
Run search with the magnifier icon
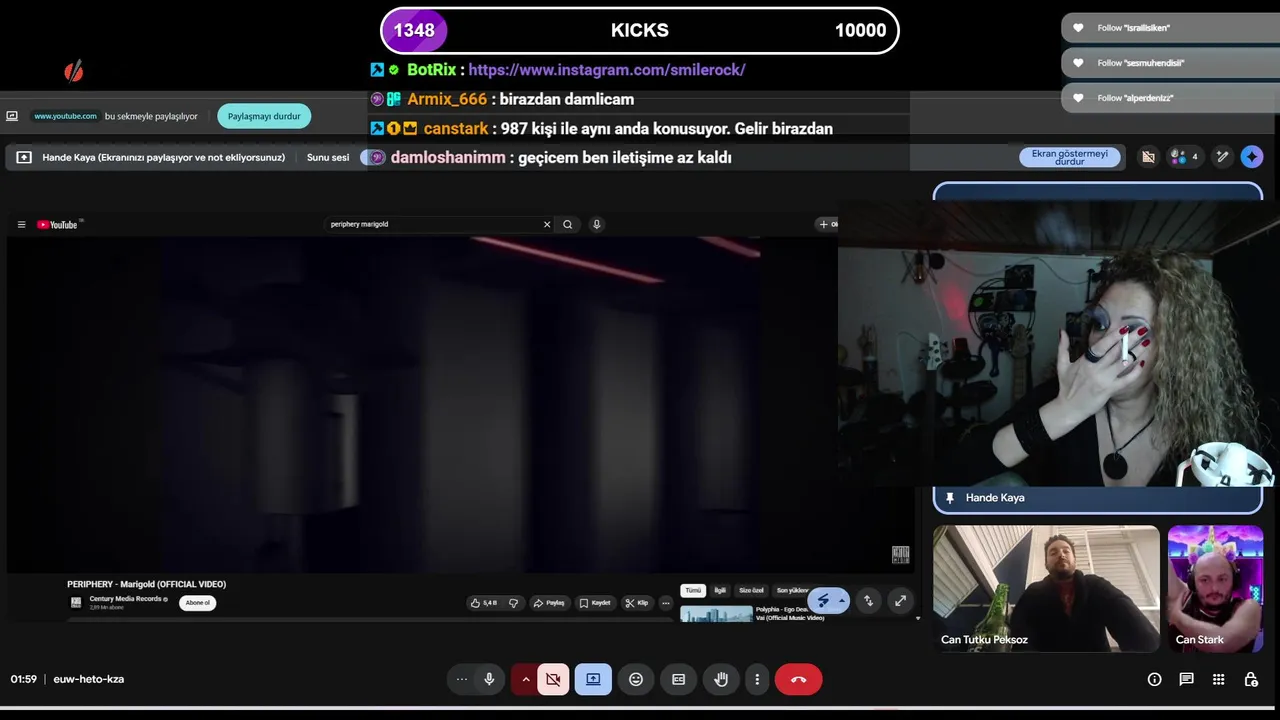pyautogui.click(x=567, y=224)
